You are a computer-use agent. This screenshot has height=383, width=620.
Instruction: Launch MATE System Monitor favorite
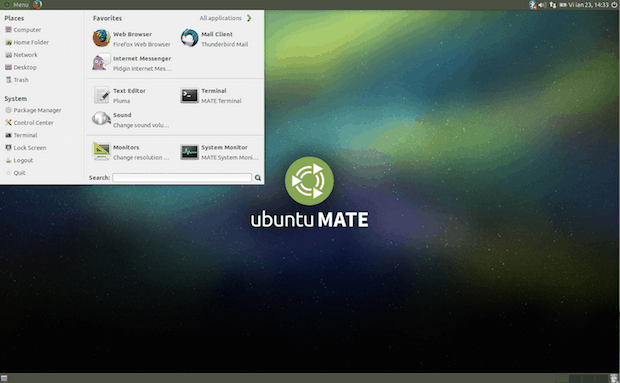coord(219,152)
